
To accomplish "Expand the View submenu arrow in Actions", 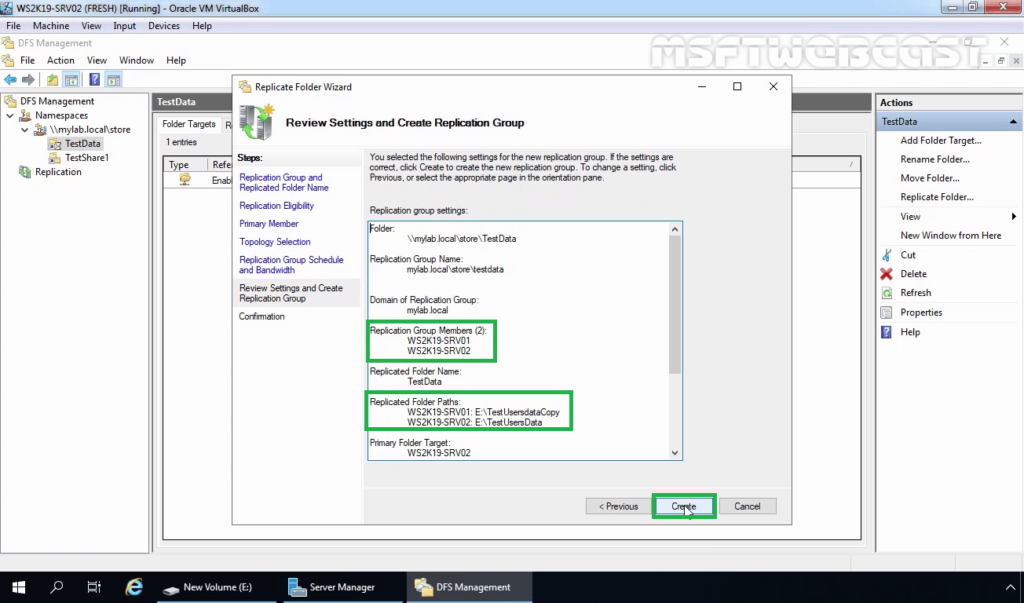I will [1014, 216].
